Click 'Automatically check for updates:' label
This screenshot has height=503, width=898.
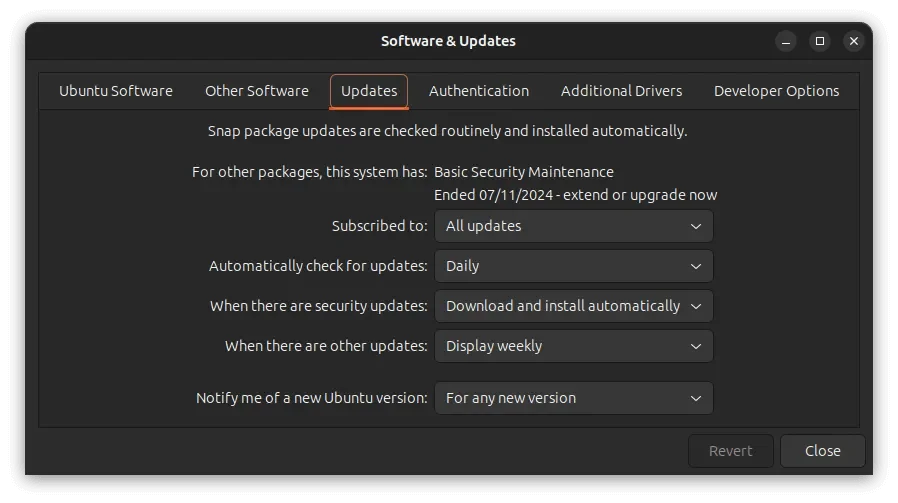click(318, 266)
